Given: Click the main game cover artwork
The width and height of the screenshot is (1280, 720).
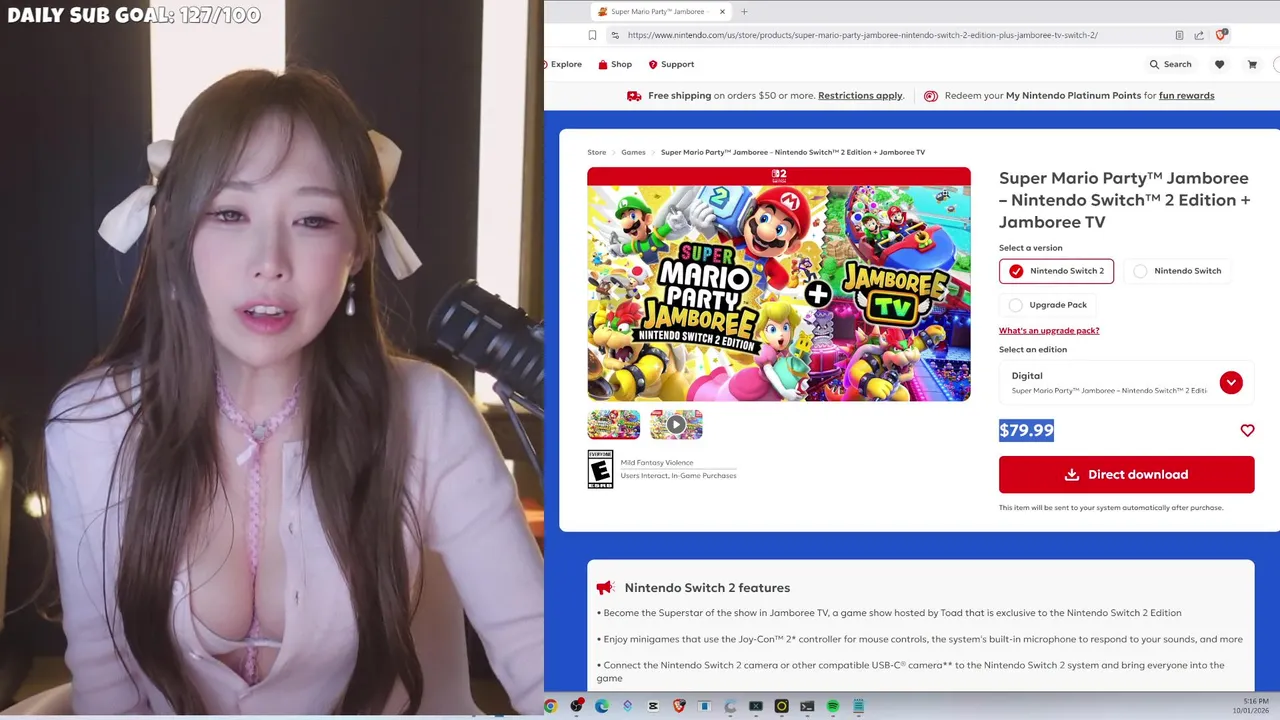Looking at the screenshot, I should click(779, 284).
